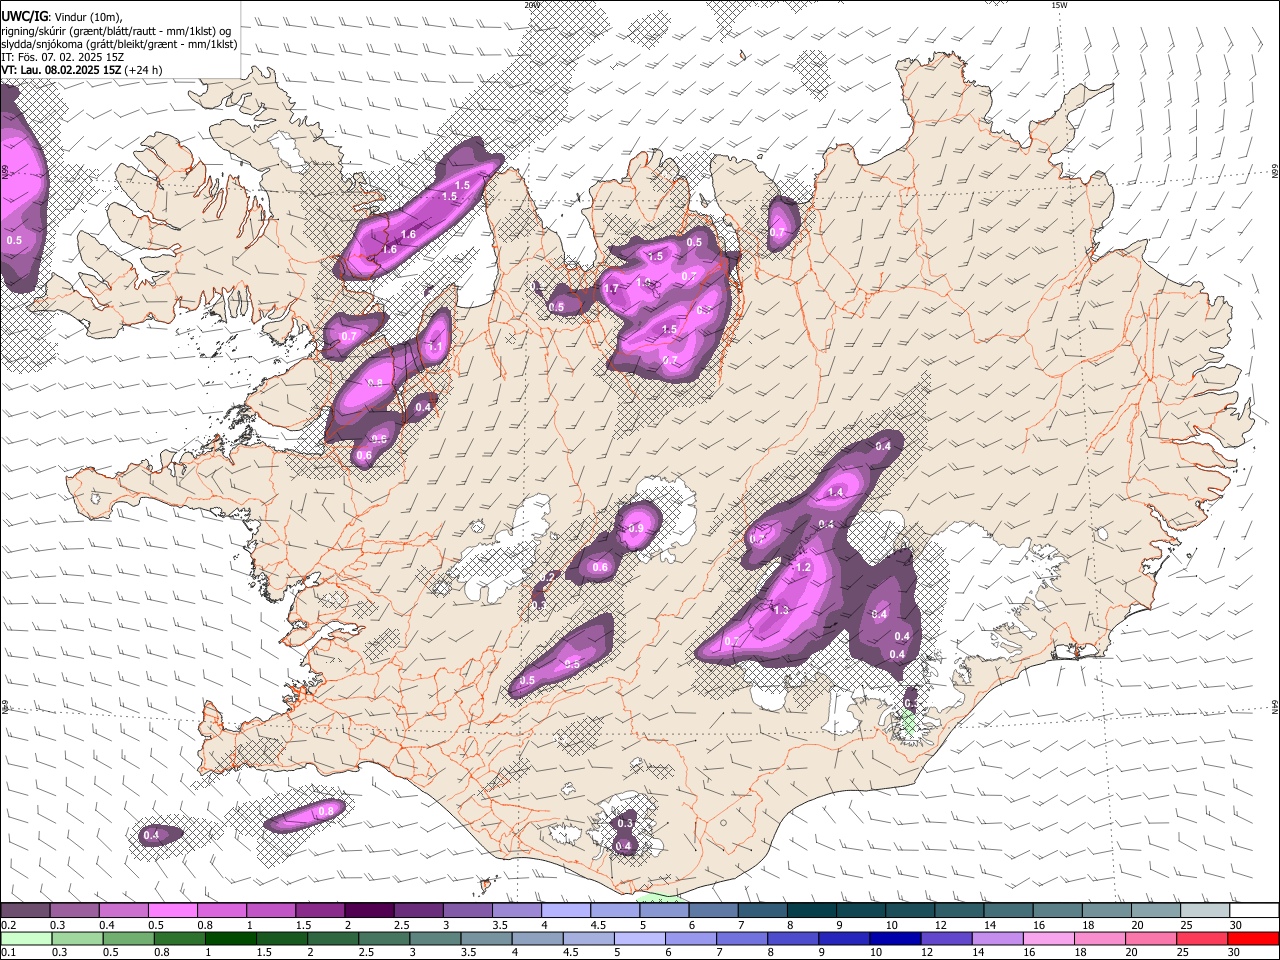The image size is (1280, 960).
Task: Click the bright red swatch labeled 30 in the rain scale
Action: [1253, 938]
